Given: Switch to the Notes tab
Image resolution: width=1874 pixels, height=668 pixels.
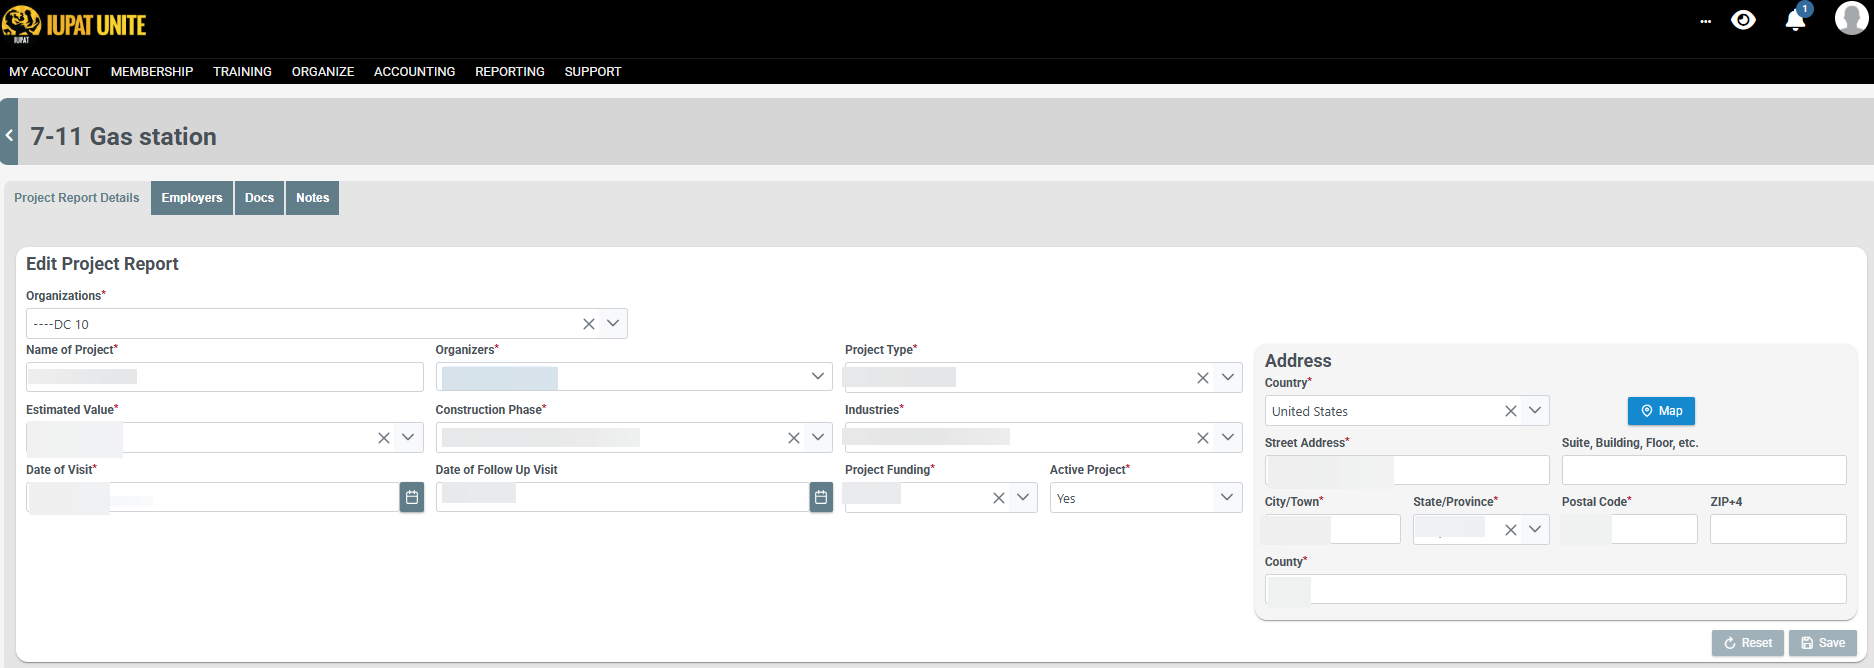Looking at the screenshot, I should click(313, 198).
